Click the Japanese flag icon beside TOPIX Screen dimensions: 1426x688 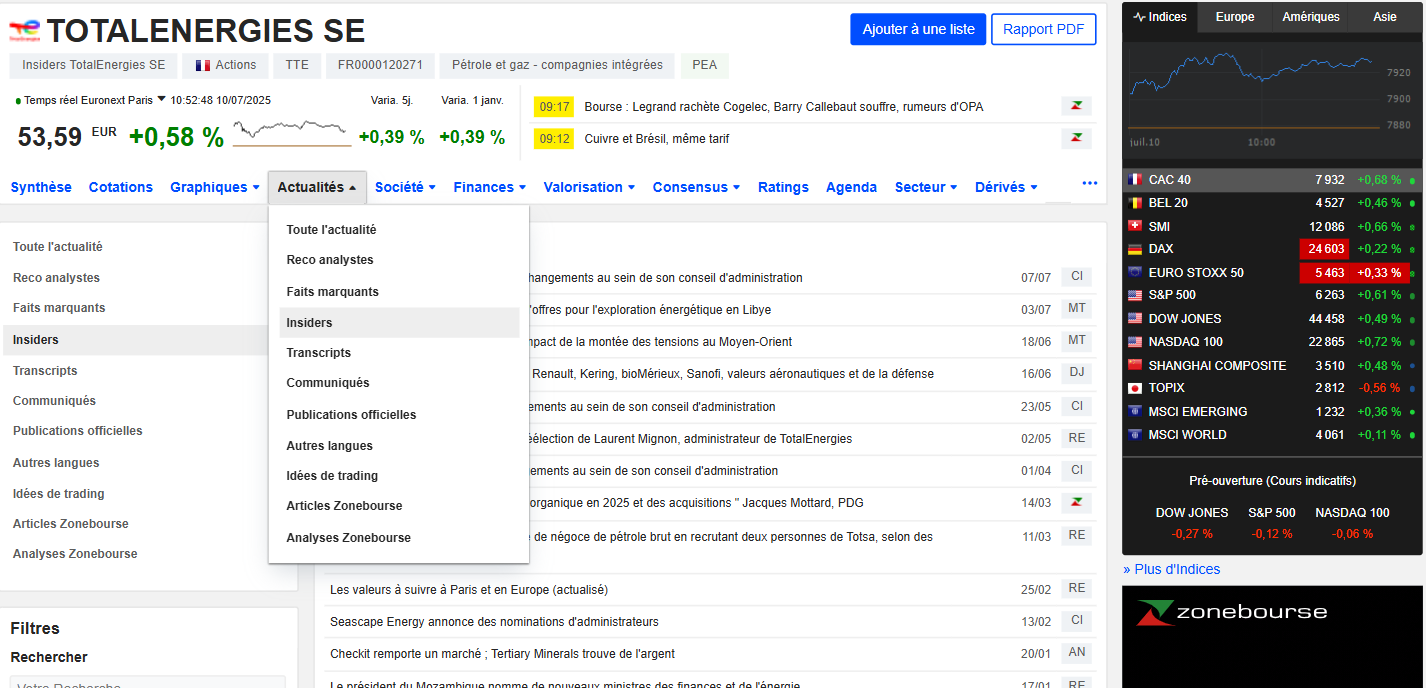[x=1133, y=387]
